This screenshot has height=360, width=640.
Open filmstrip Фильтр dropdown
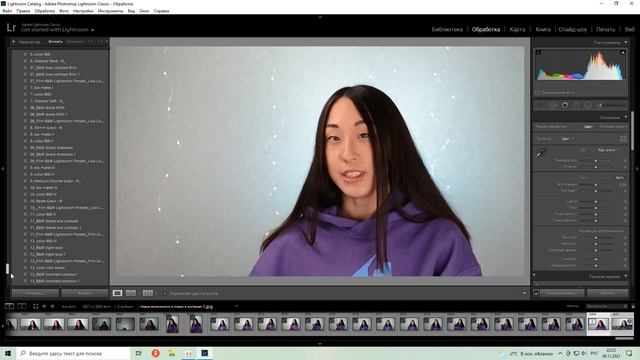coord(607,306)
